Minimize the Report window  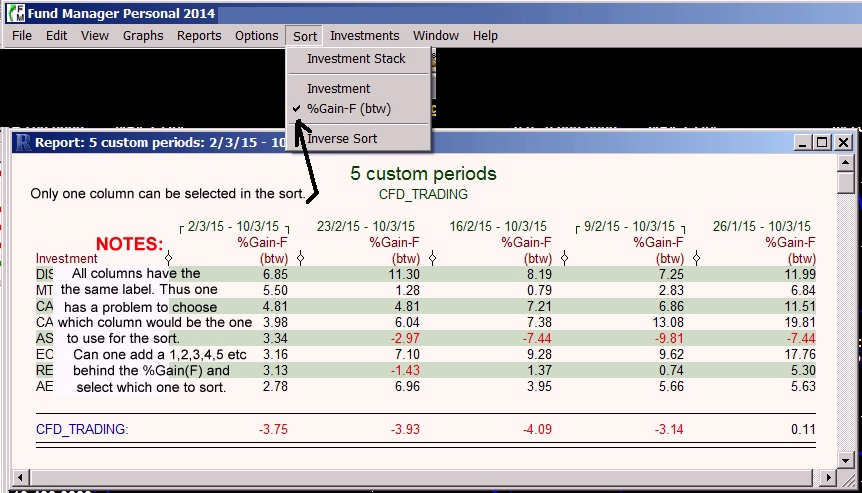tap(803, 143)
